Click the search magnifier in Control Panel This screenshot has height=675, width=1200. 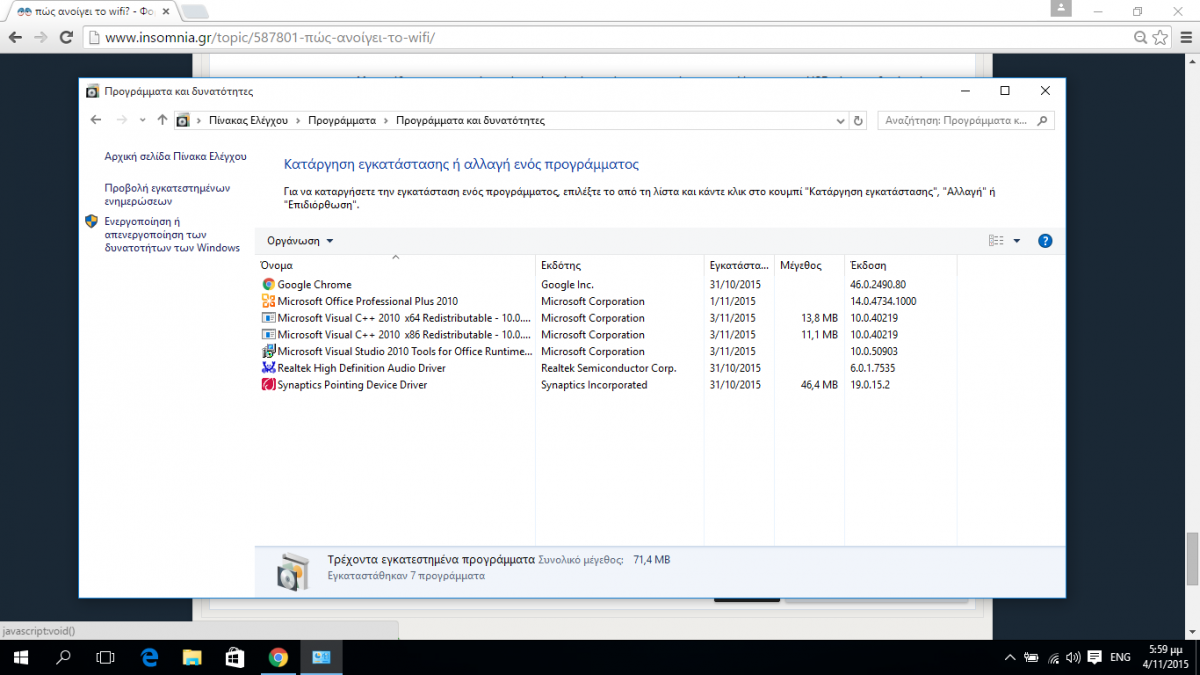[1042, 120]
